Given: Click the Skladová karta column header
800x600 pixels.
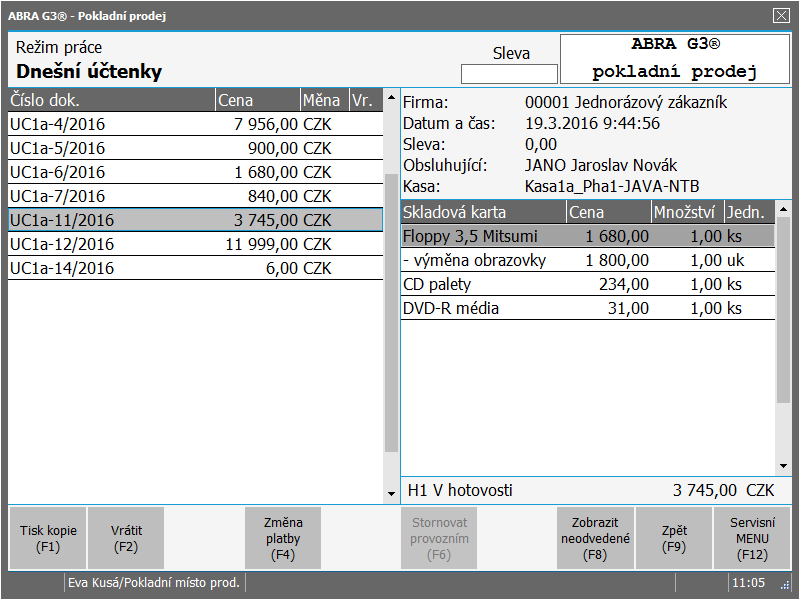Looking at the screenshot, I should 482,212.
